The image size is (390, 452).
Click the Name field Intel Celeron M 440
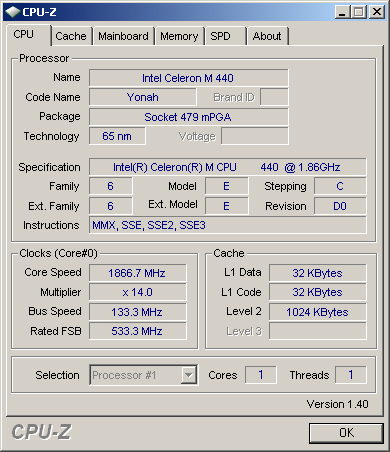[189, 78]
